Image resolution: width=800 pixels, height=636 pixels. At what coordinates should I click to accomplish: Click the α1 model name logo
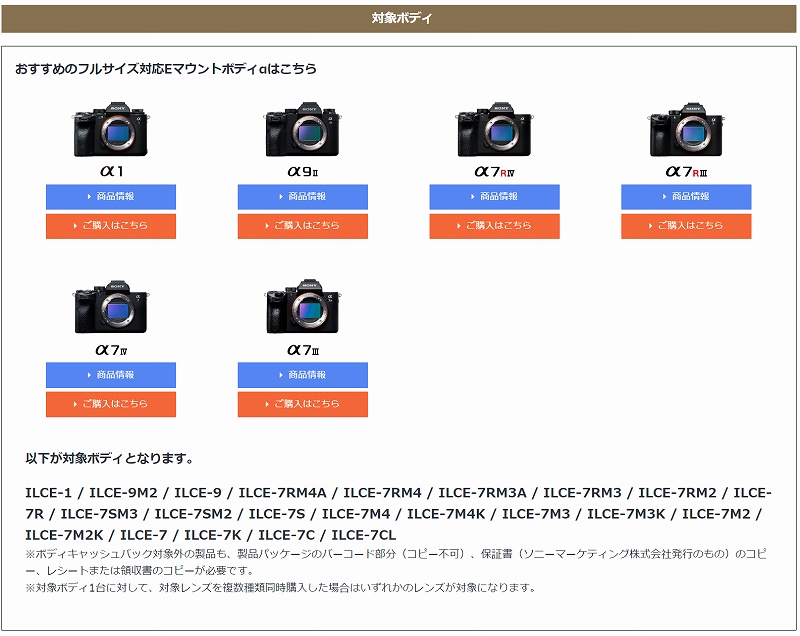pos(111,171)
